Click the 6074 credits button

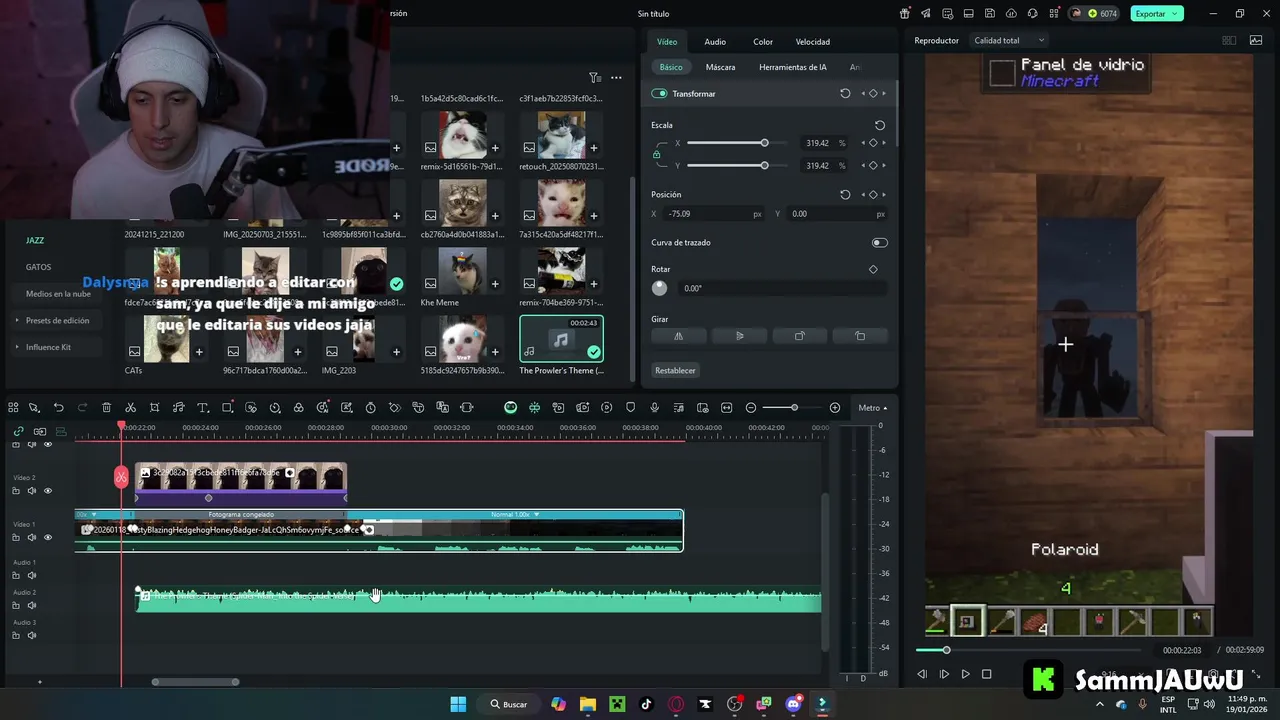pos(1096,14)
